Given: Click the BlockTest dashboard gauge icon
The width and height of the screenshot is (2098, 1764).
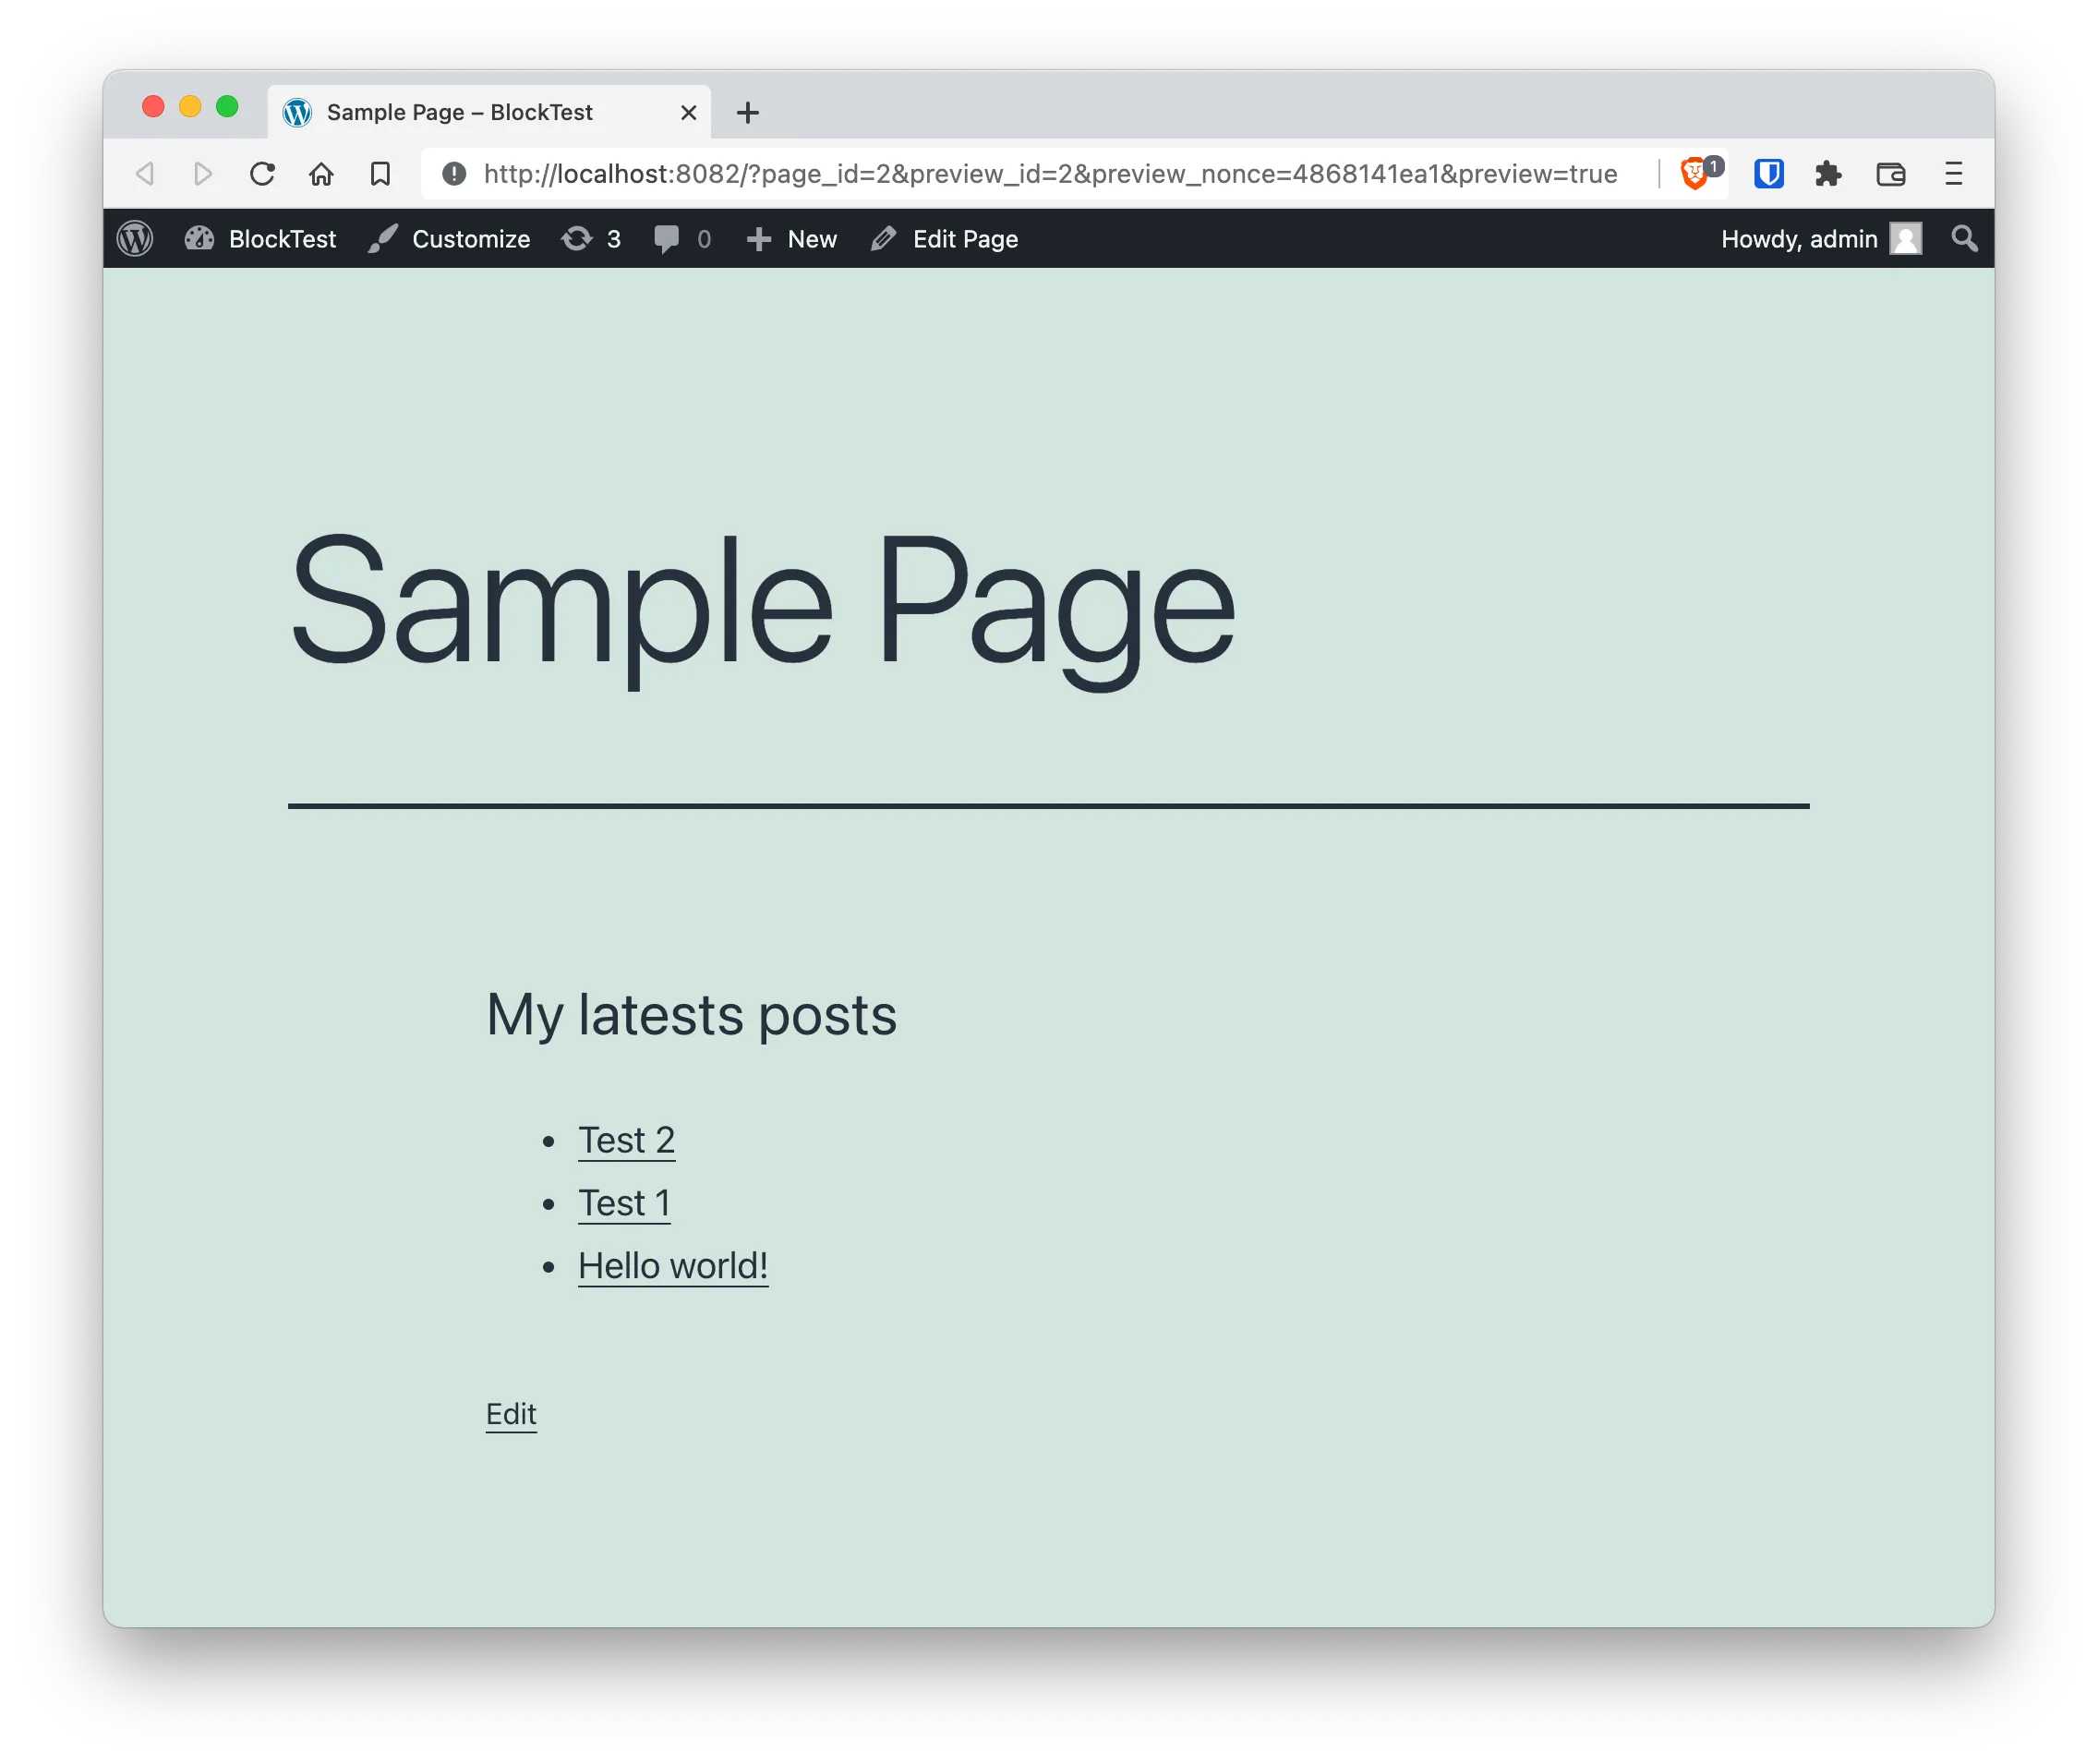Looking at the screenshot, I should coord(200,239).
